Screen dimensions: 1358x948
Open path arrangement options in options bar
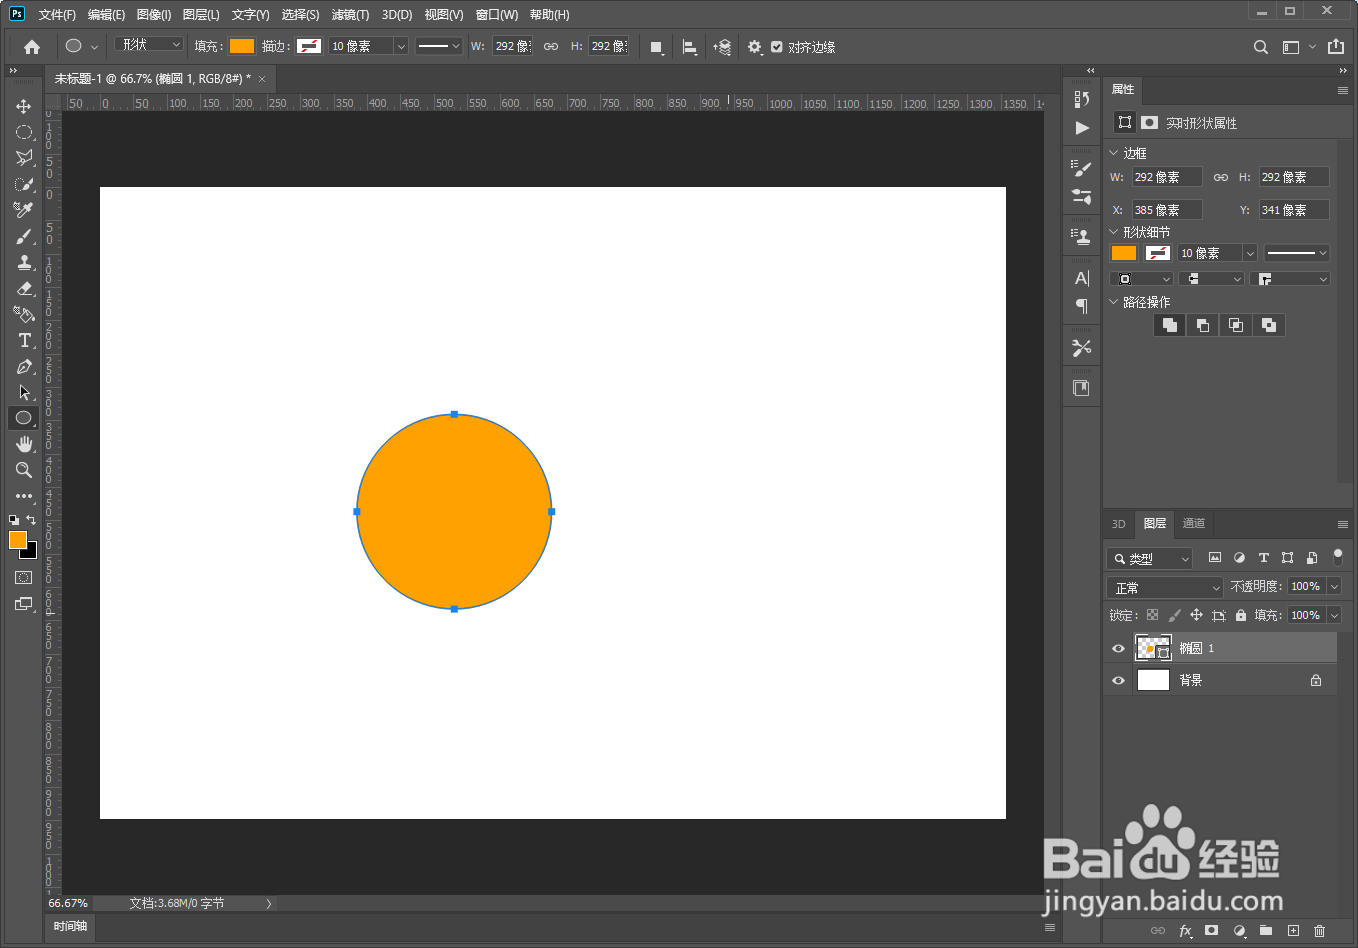[722, 47]
